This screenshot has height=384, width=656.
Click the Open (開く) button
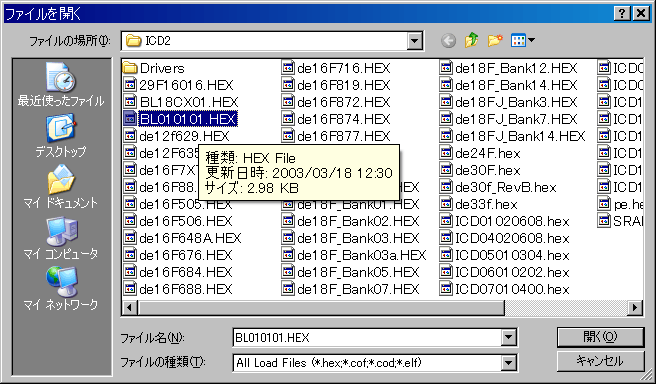(x=600, y=337)
